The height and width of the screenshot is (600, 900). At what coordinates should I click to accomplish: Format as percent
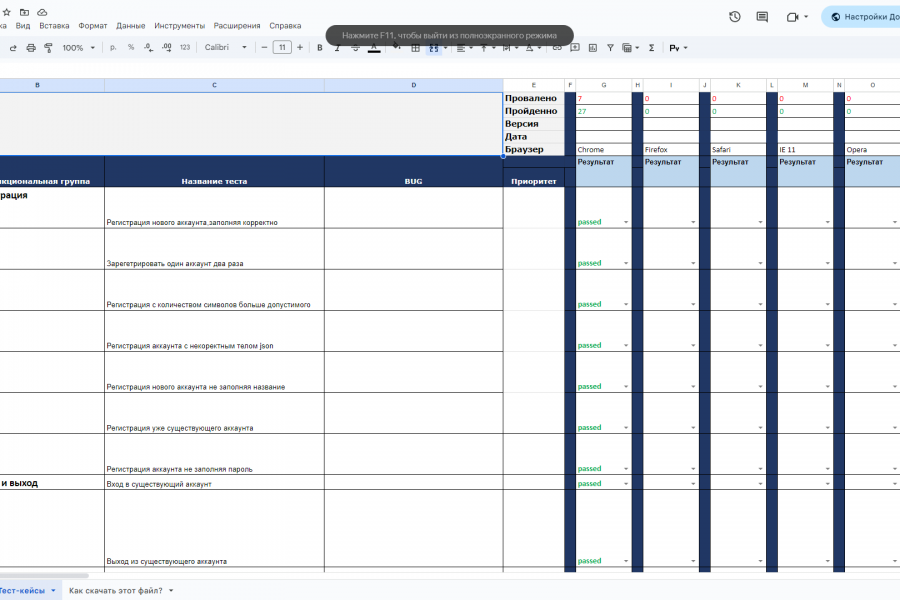(131, 48)
